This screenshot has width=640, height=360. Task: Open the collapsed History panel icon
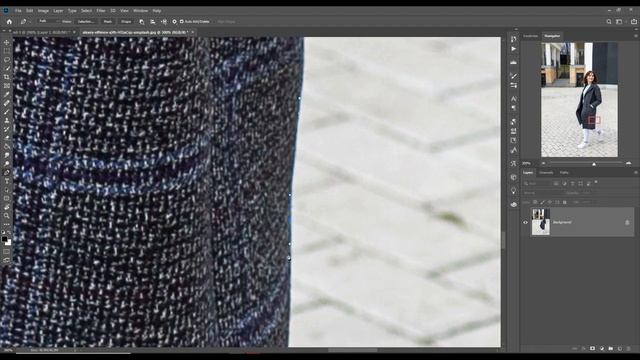pyautogui.click(x=513, y=39)
